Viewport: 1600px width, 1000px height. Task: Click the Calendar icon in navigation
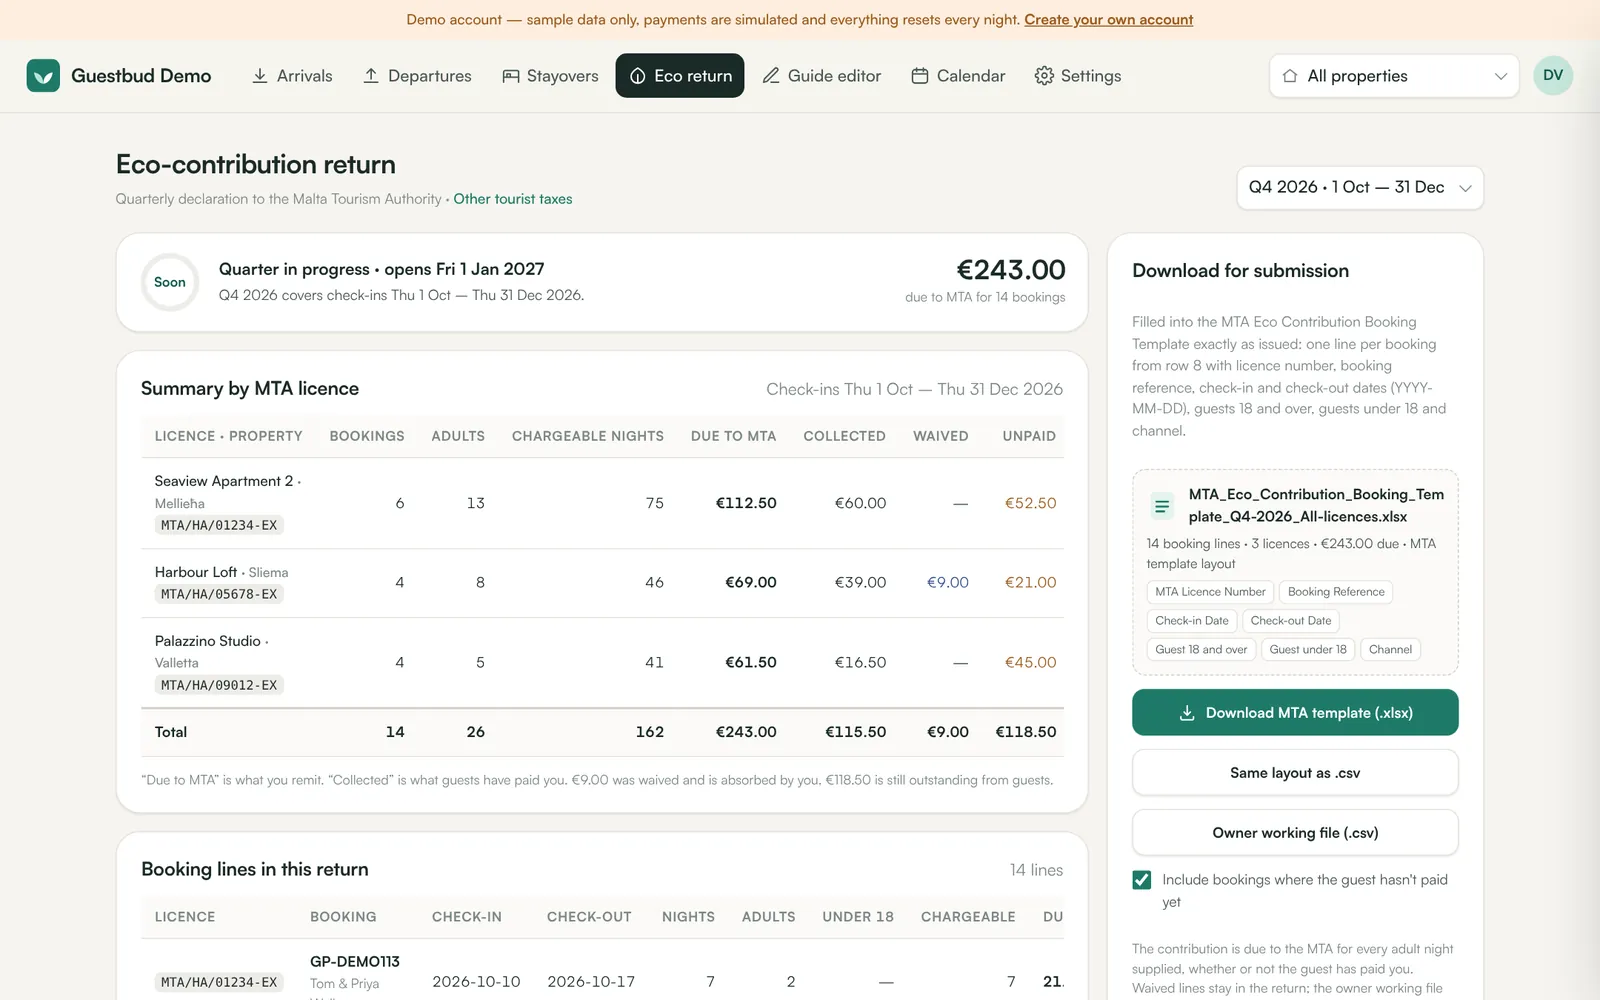(920, 76)
